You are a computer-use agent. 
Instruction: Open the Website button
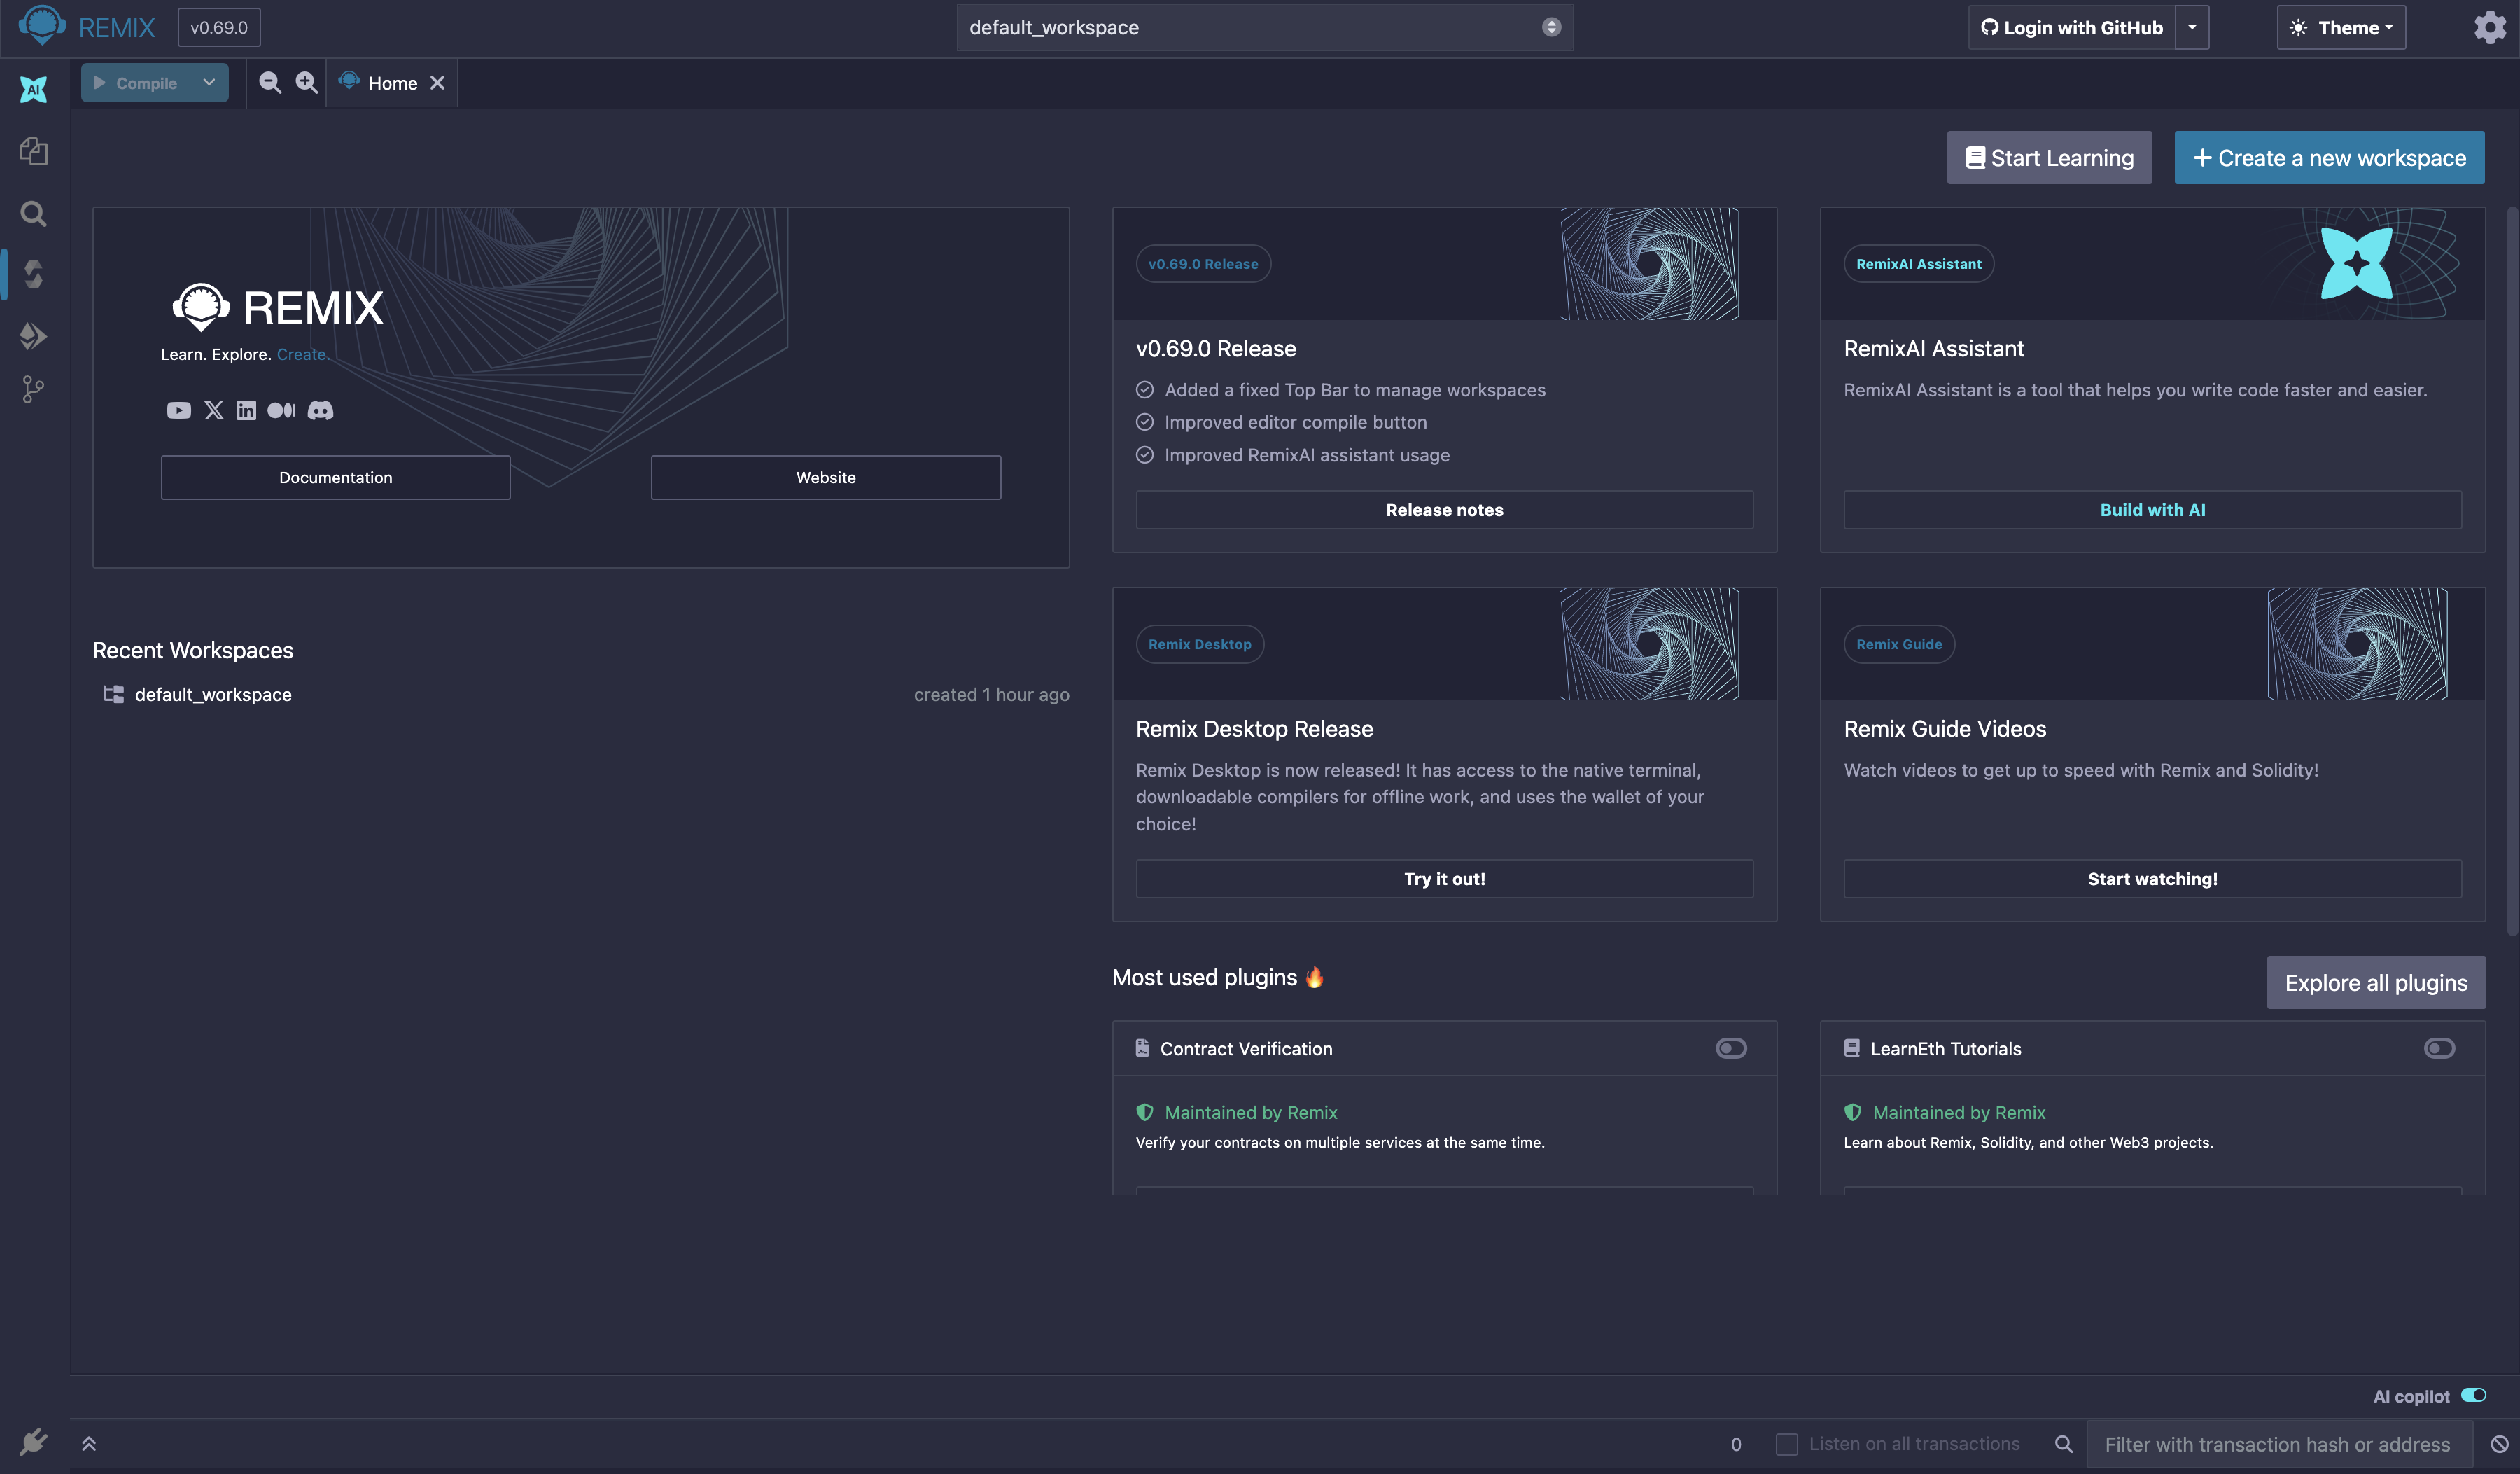click(825, 477)
